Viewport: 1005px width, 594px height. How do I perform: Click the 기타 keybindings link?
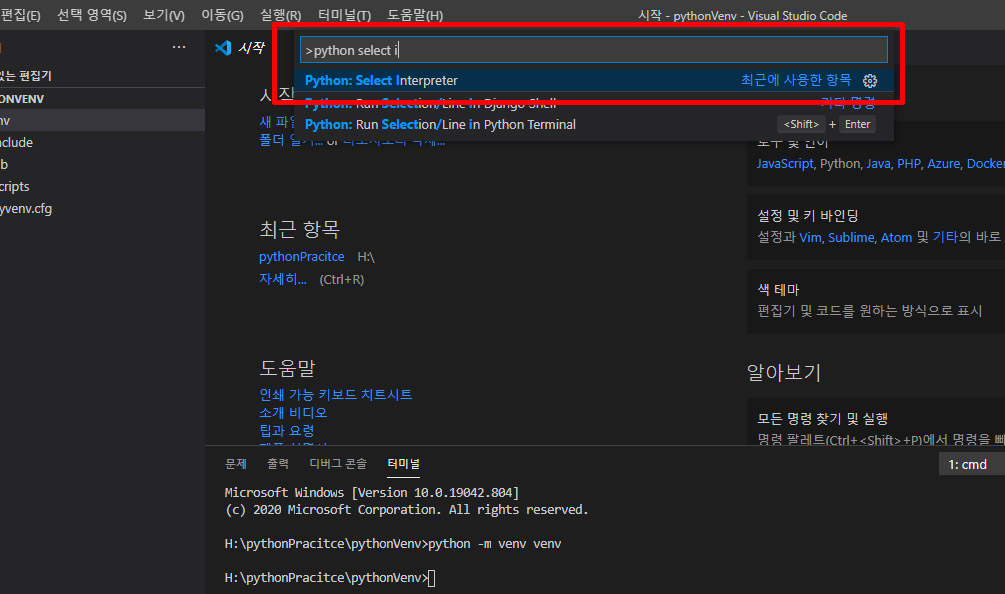point(945,237)
